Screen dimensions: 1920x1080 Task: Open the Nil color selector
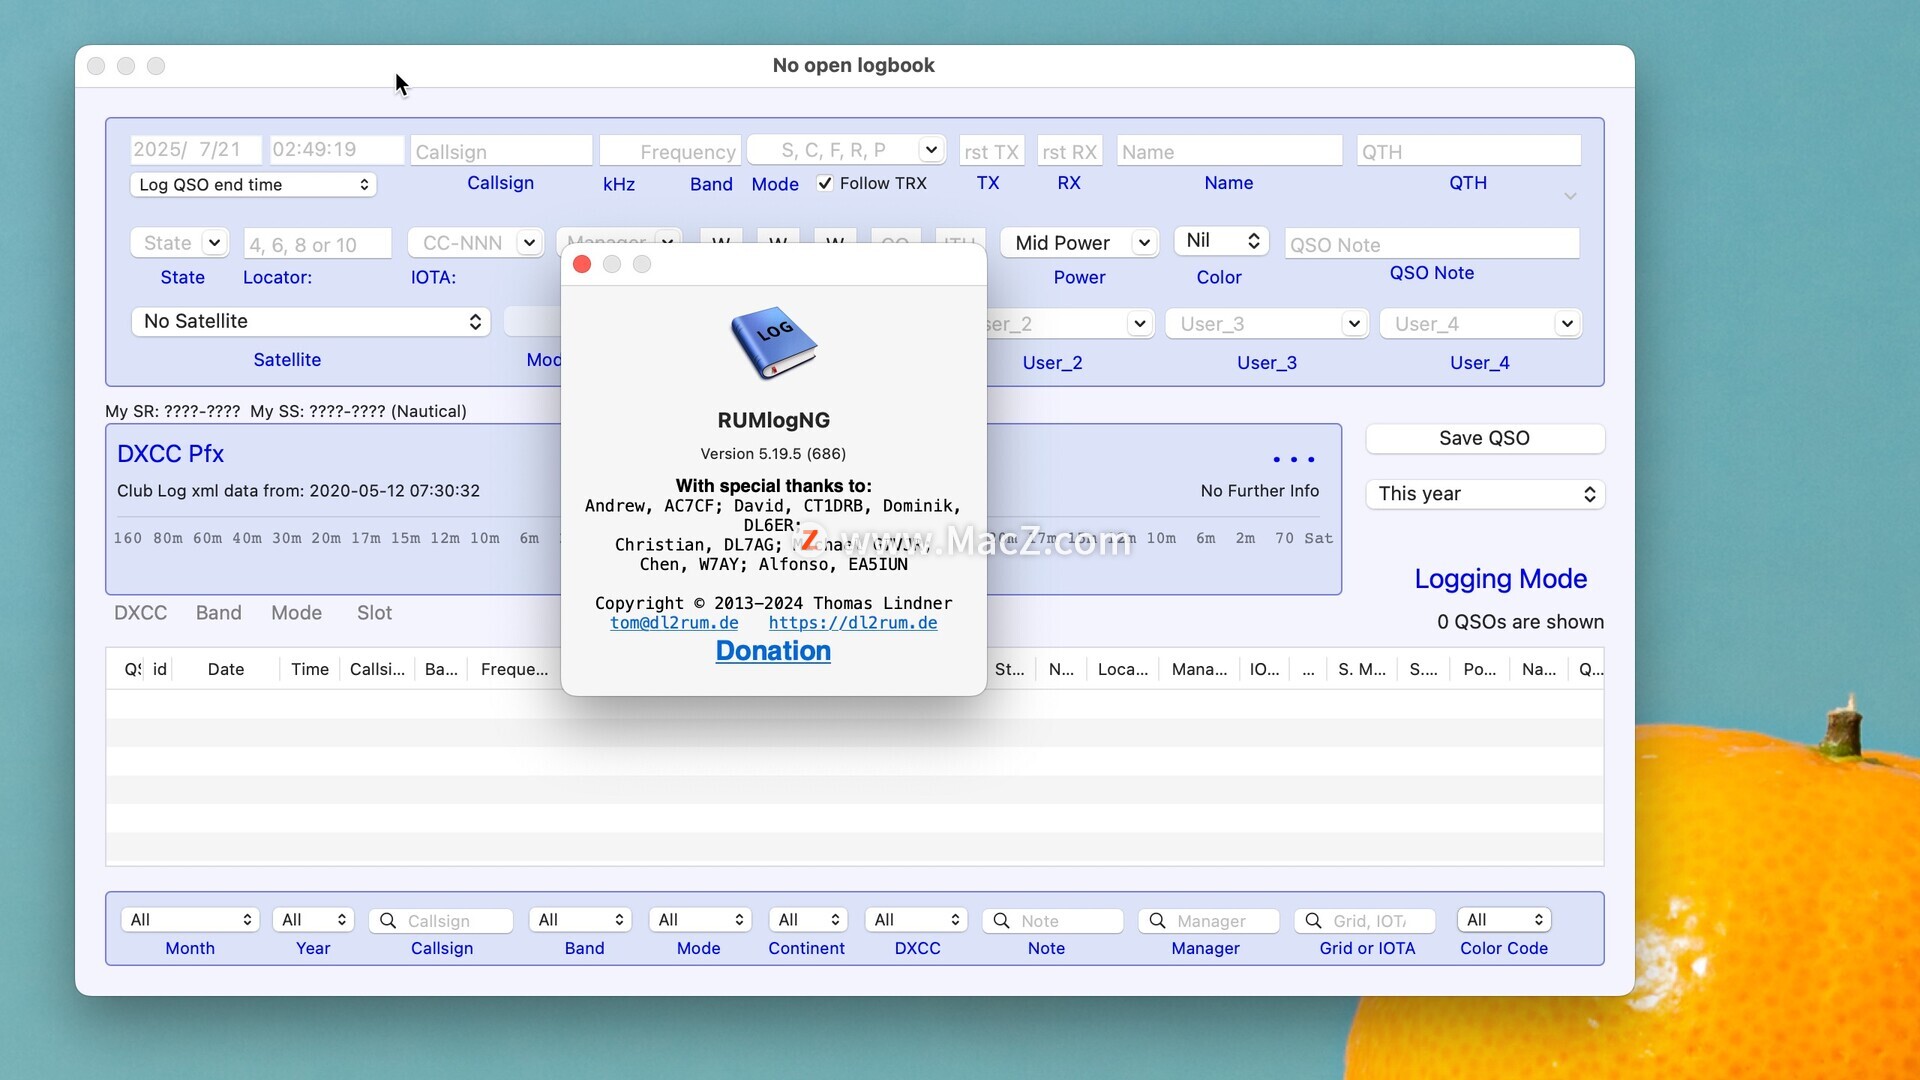pos(1221,241)
